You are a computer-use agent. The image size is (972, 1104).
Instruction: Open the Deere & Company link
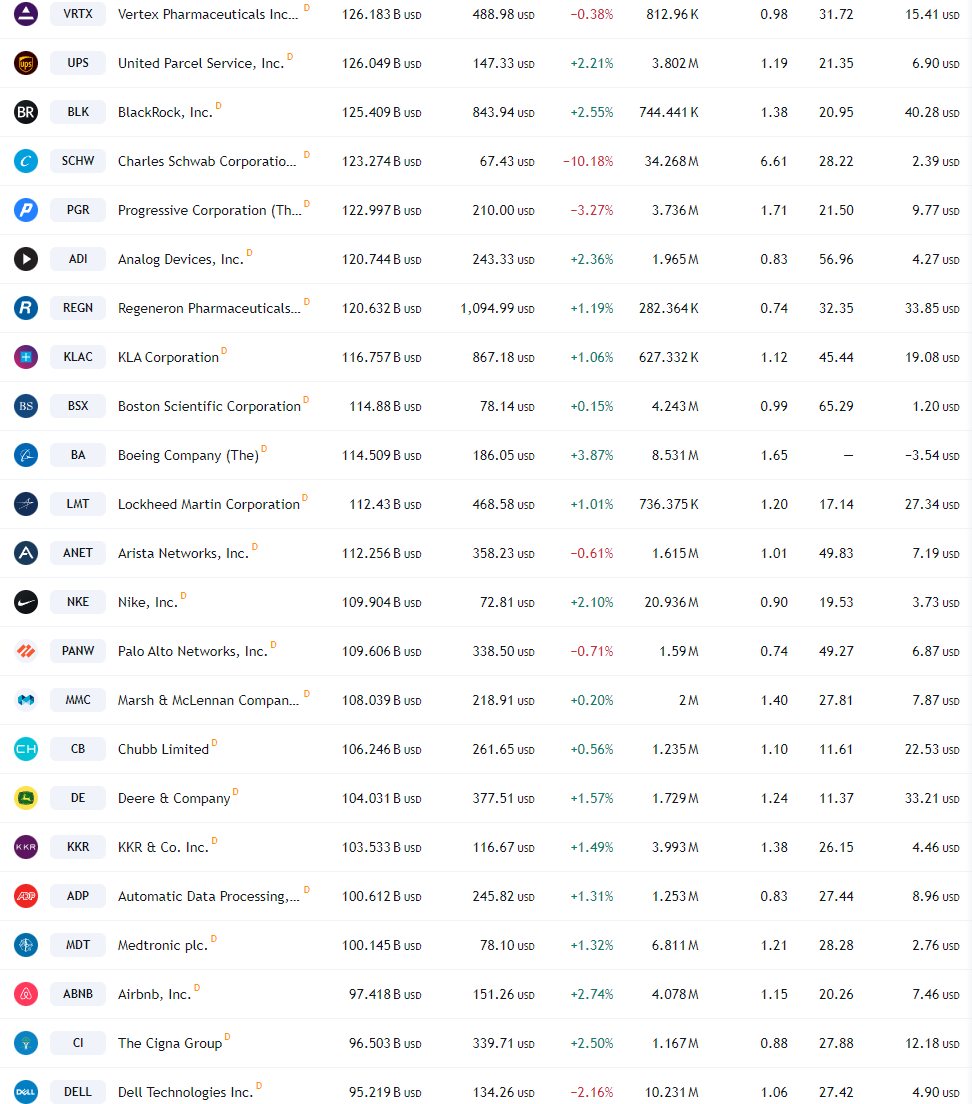[x=174, y=798]
